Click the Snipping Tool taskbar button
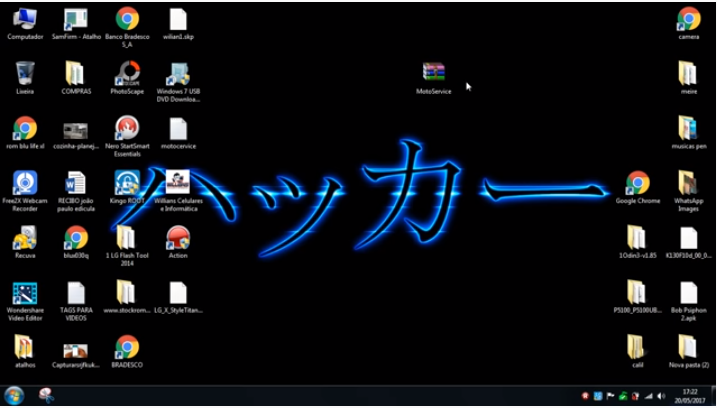Screen dimensions: 718x408 pyautogui.click(x=47, y=396)
